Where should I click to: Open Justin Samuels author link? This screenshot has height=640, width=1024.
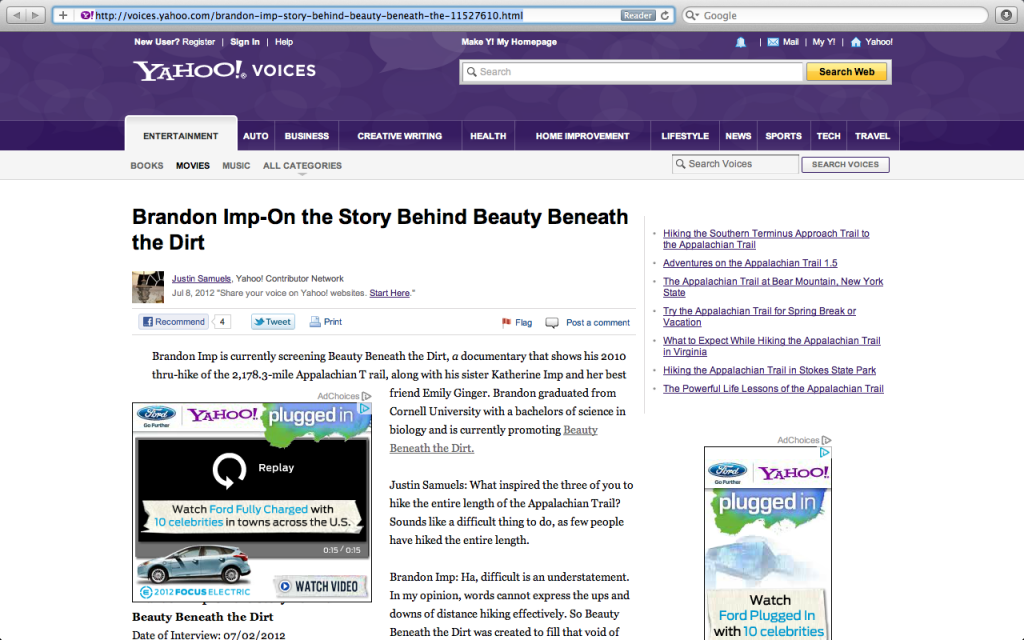201,279
